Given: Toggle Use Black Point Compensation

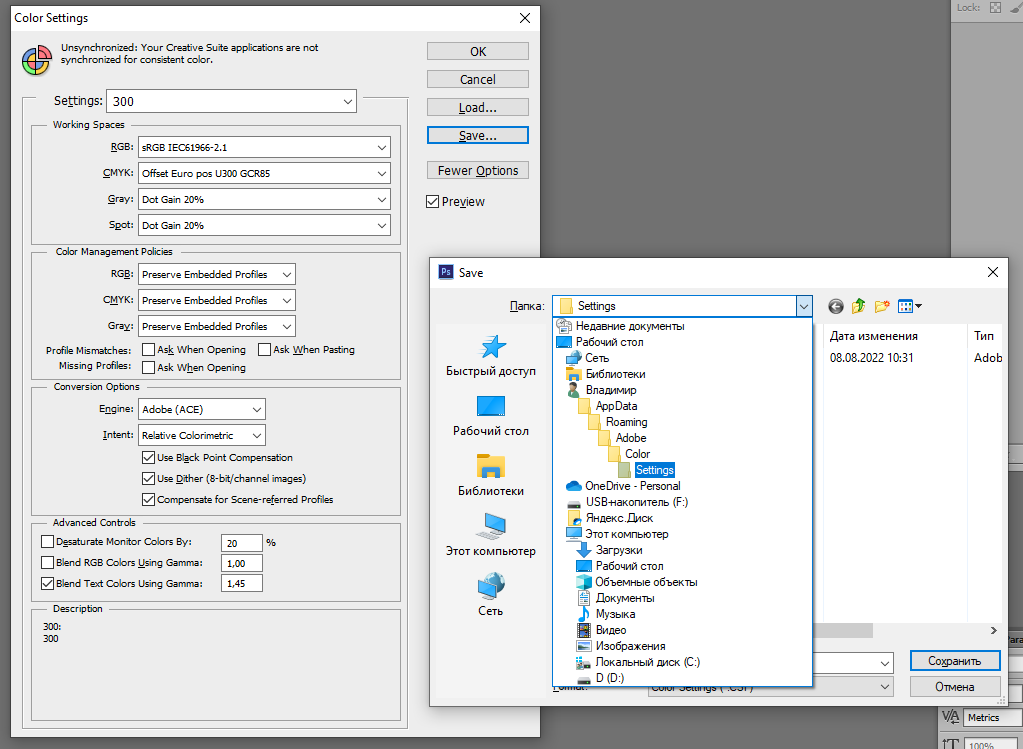Looking at the screenshot, I should [x=148, y=457].
